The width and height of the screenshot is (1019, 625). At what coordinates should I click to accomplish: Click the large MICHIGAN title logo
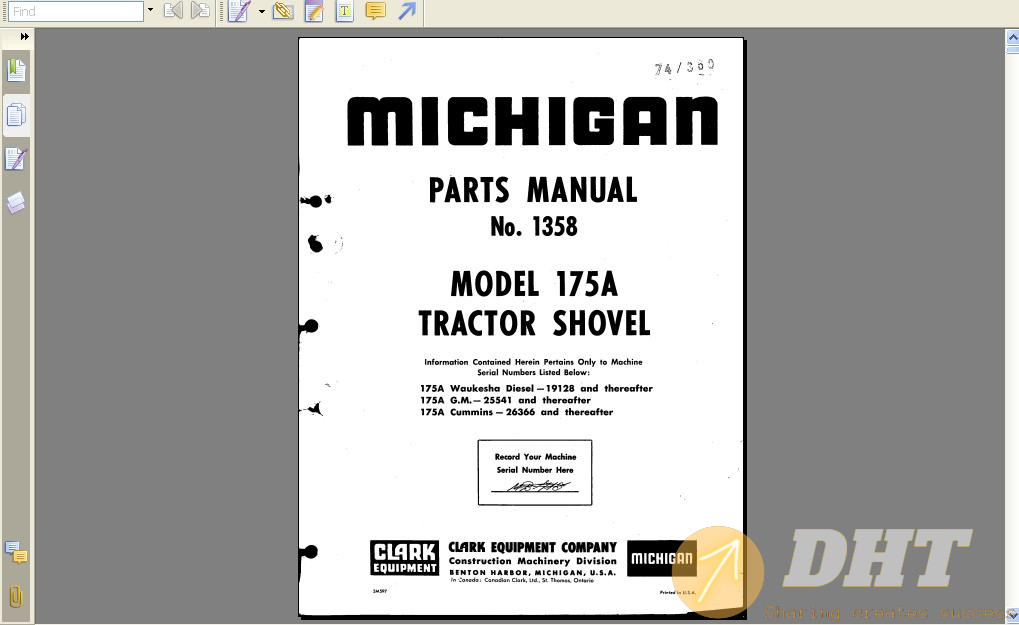tap(533, 121)
